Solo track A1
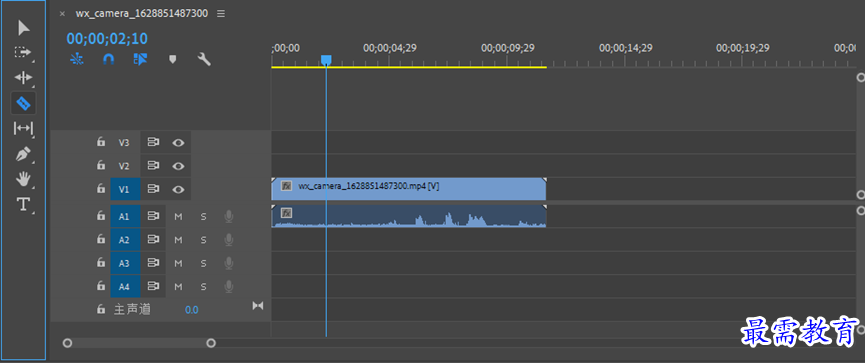This screenshot has height=363, width=865. pos(203,217)
